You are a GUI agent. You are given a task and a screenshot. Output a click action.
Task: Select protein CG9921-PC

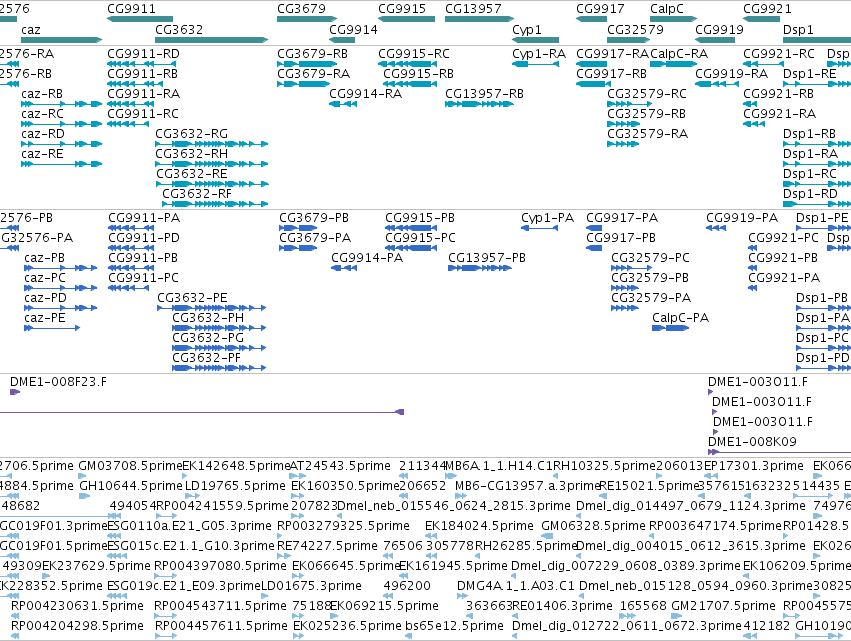[784, 238]
